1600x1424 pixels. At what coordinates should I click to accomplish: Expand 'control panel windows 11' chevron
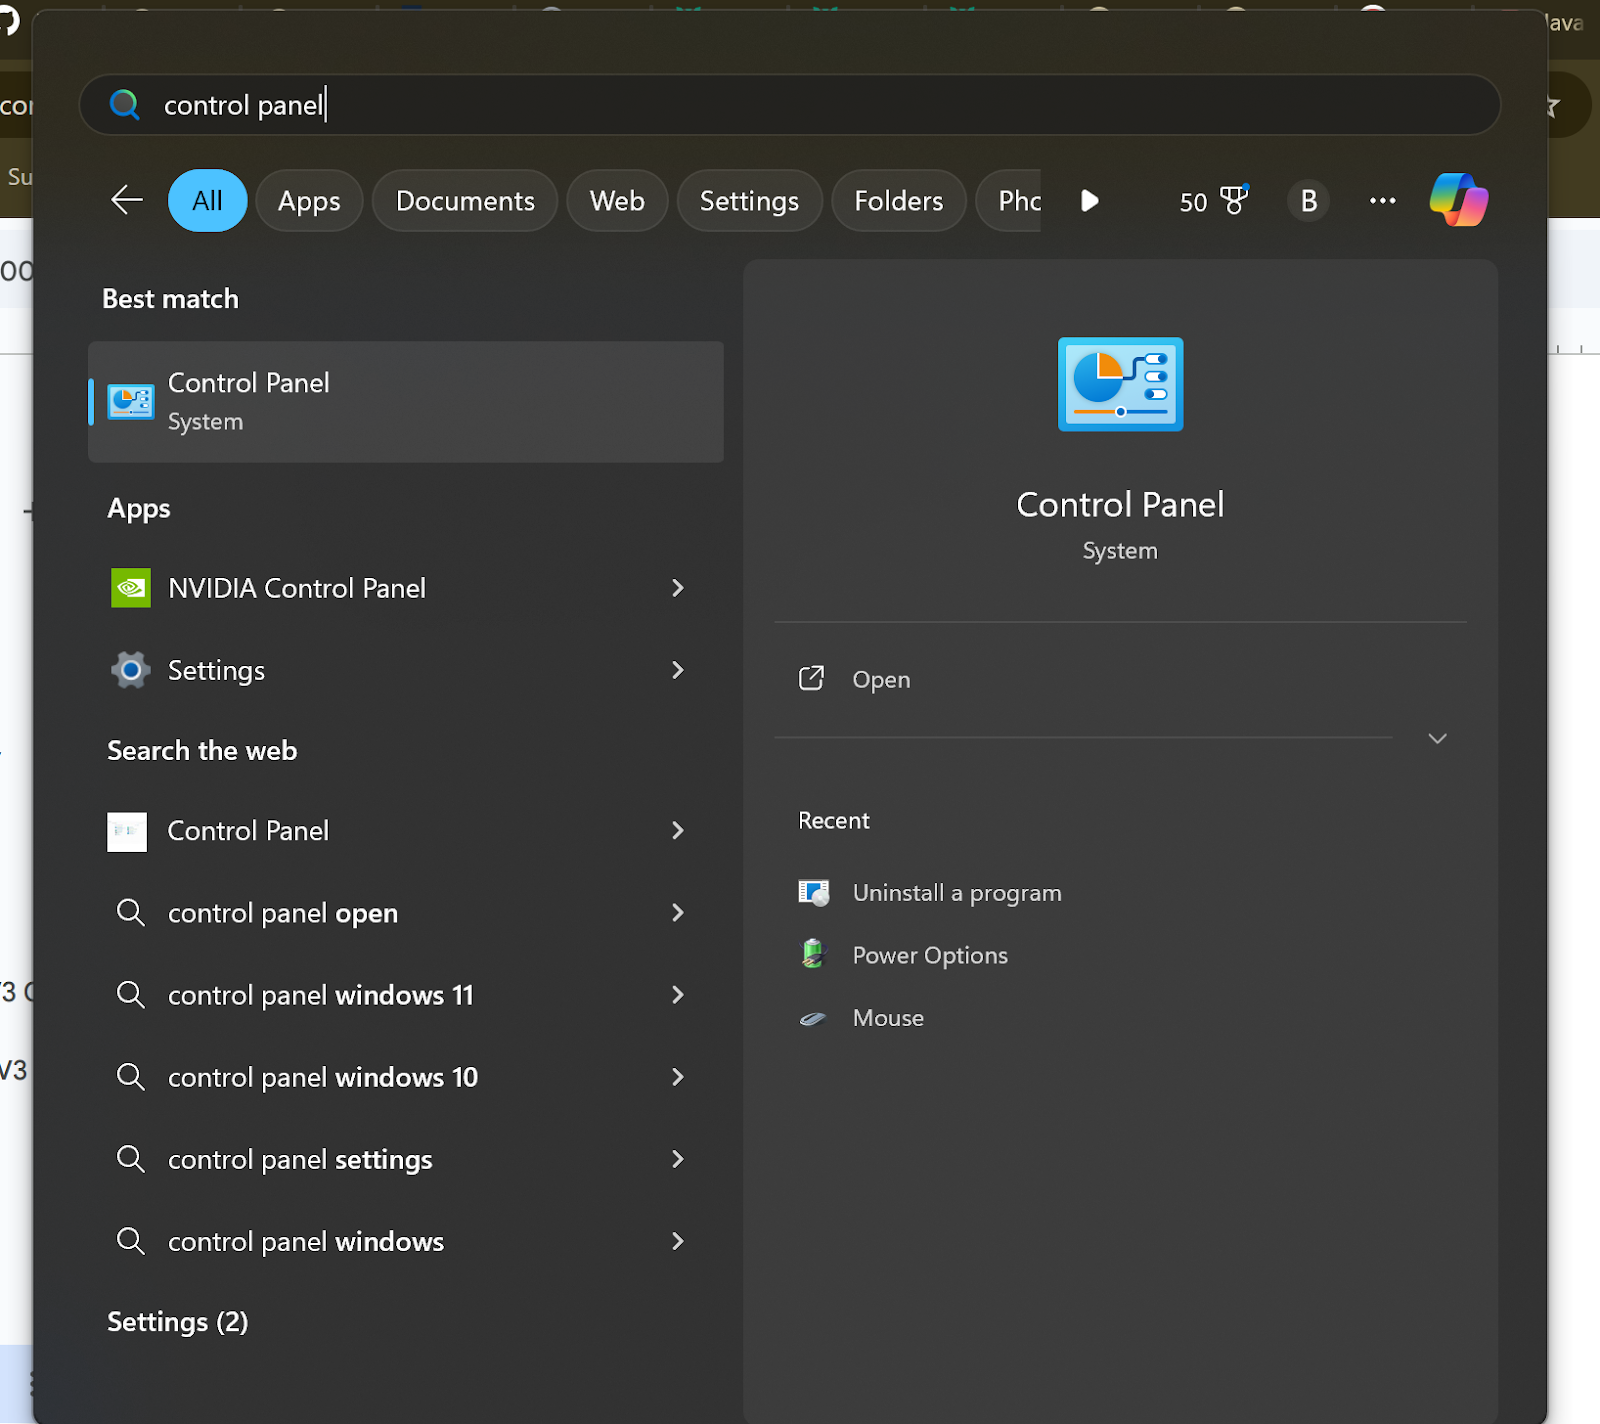pos(678,995)
